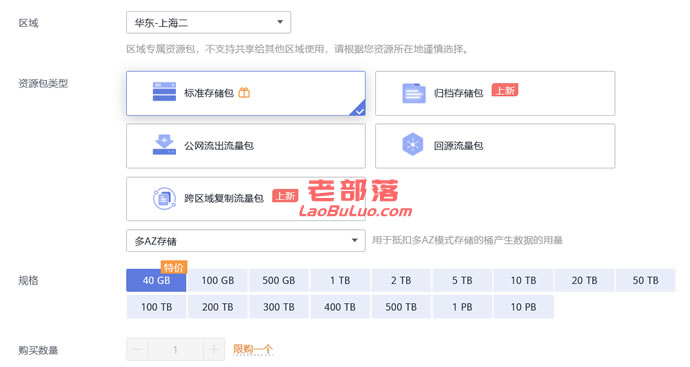Set specification to 500 TB

click(401, 307)
